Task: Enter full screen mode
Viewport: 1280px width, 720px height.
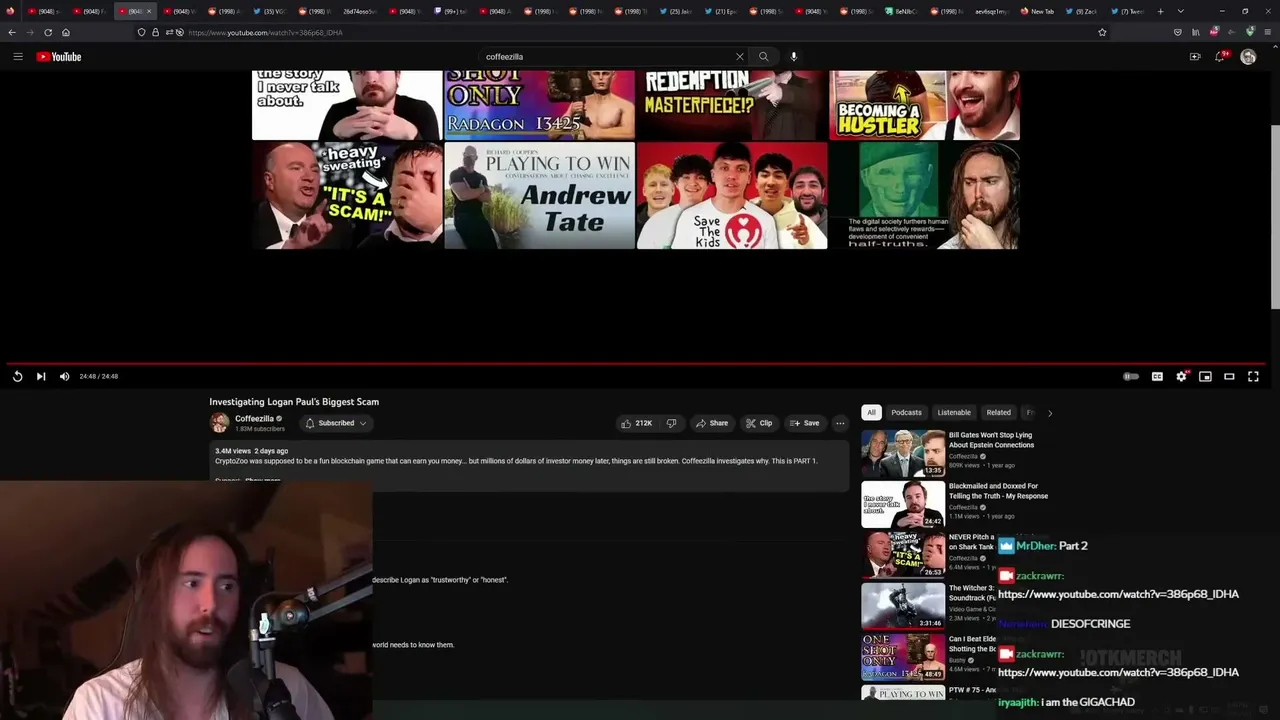Action: (x=1253, y=376)
